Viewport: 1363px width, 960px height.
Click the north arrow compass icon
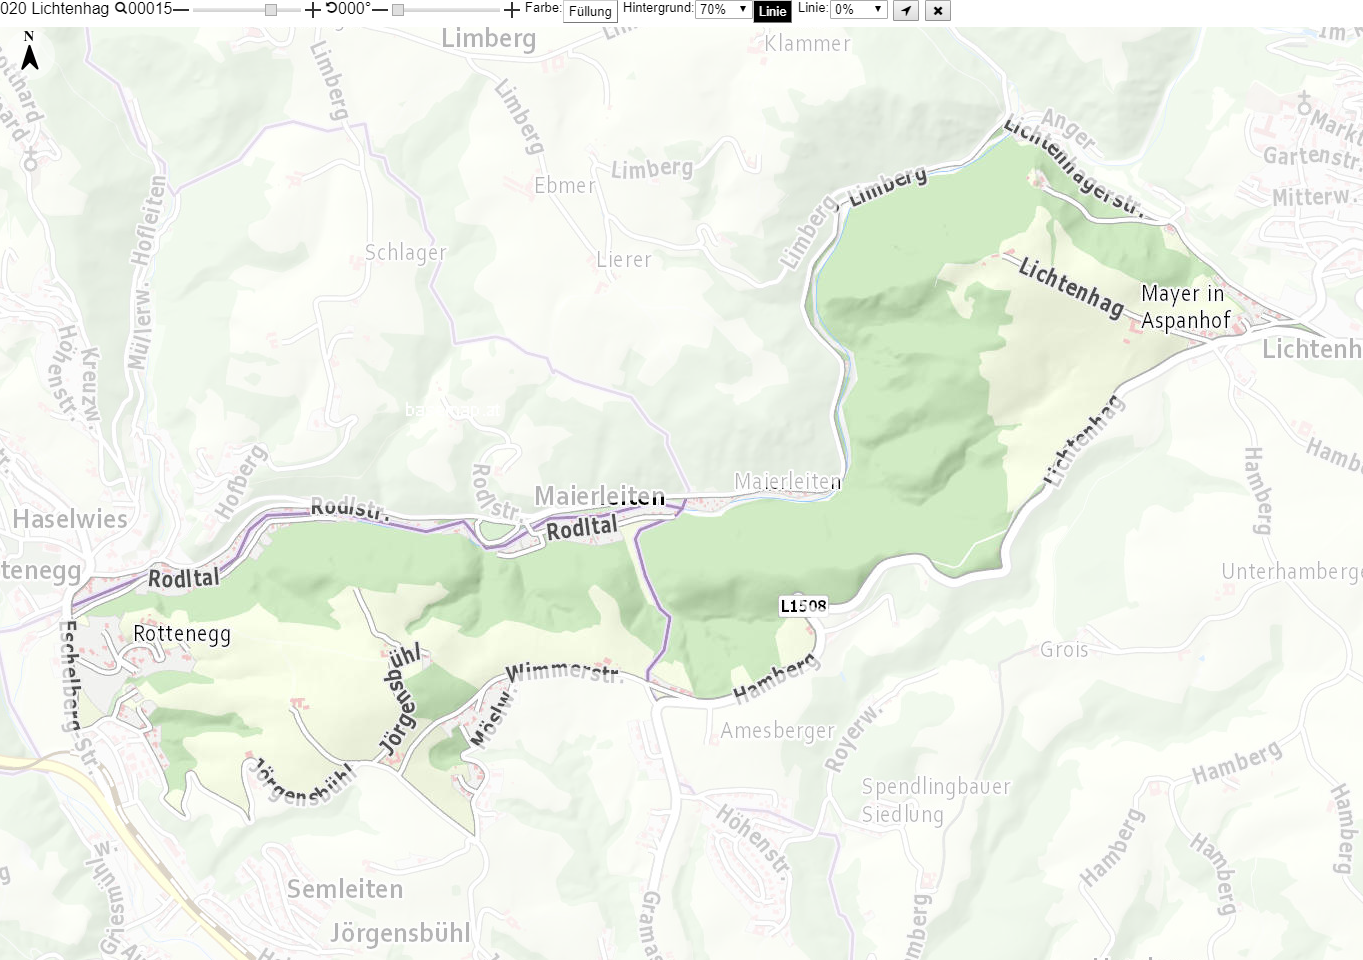[30, 51]
